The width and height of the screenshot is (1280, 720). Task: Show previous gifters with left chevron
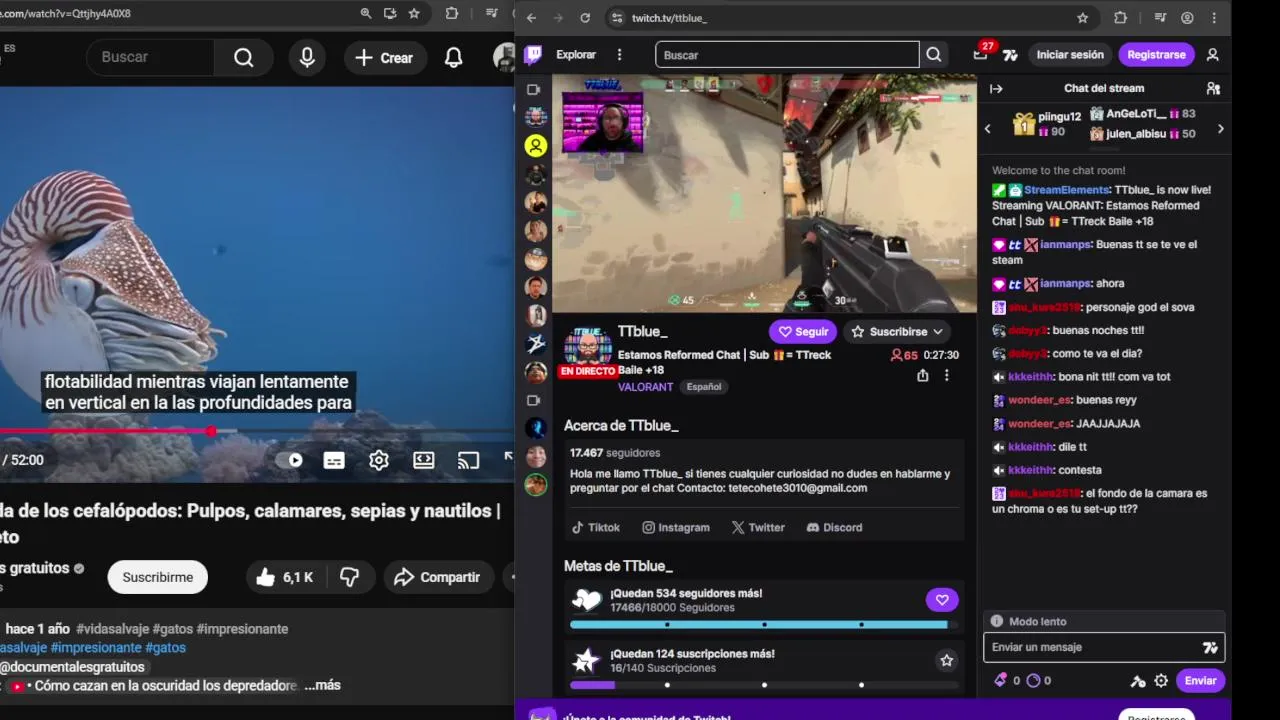988,128
